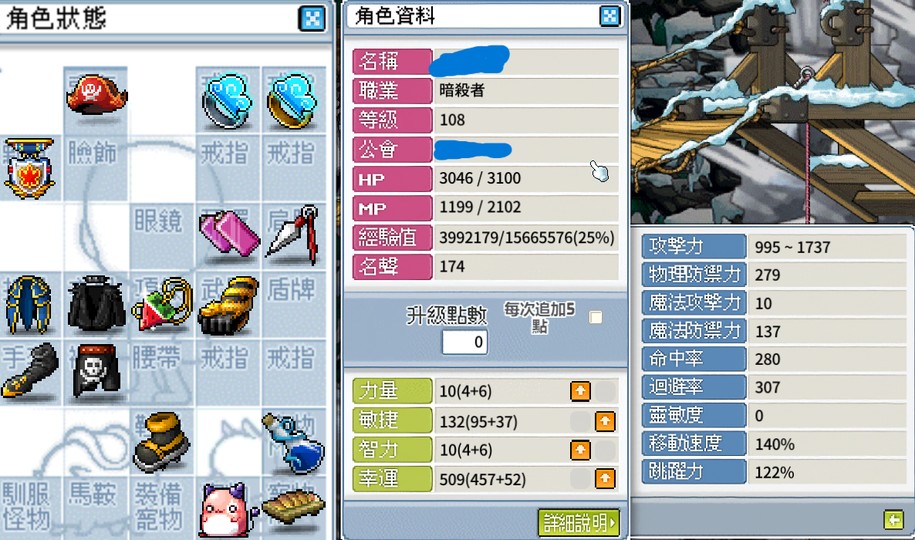Click the blue potion bottle item
The height and width of the screenshot is (540, 915).
(x=293, y=443)
